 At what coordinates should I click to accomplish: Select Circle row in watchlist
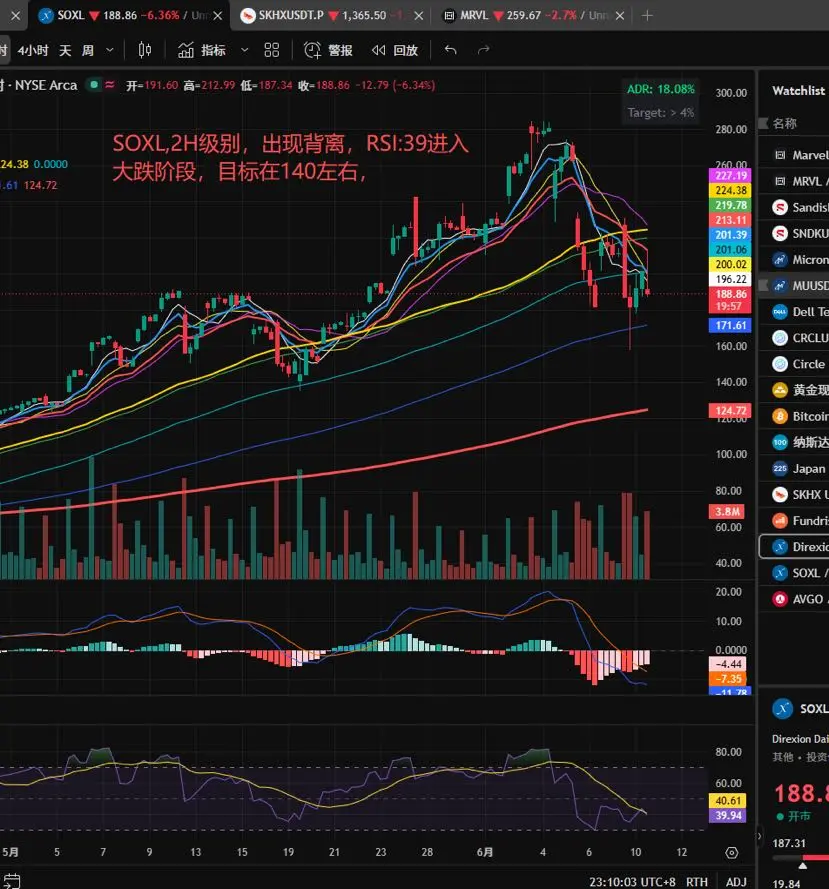794,364
